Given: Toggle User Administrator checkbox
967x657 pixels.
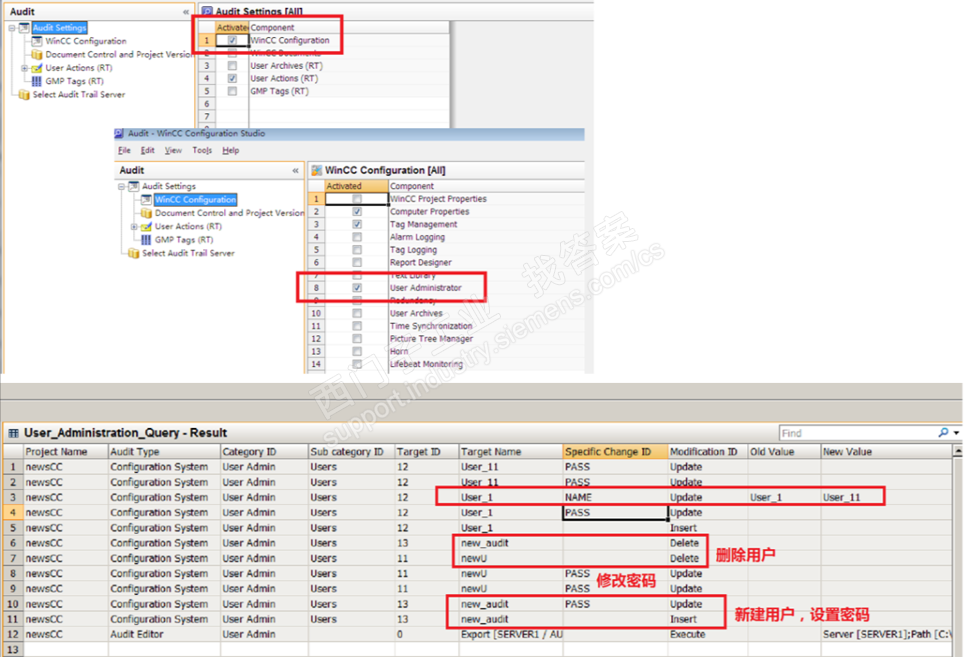Looking at the screenshot, I should [x=357, y=287].
